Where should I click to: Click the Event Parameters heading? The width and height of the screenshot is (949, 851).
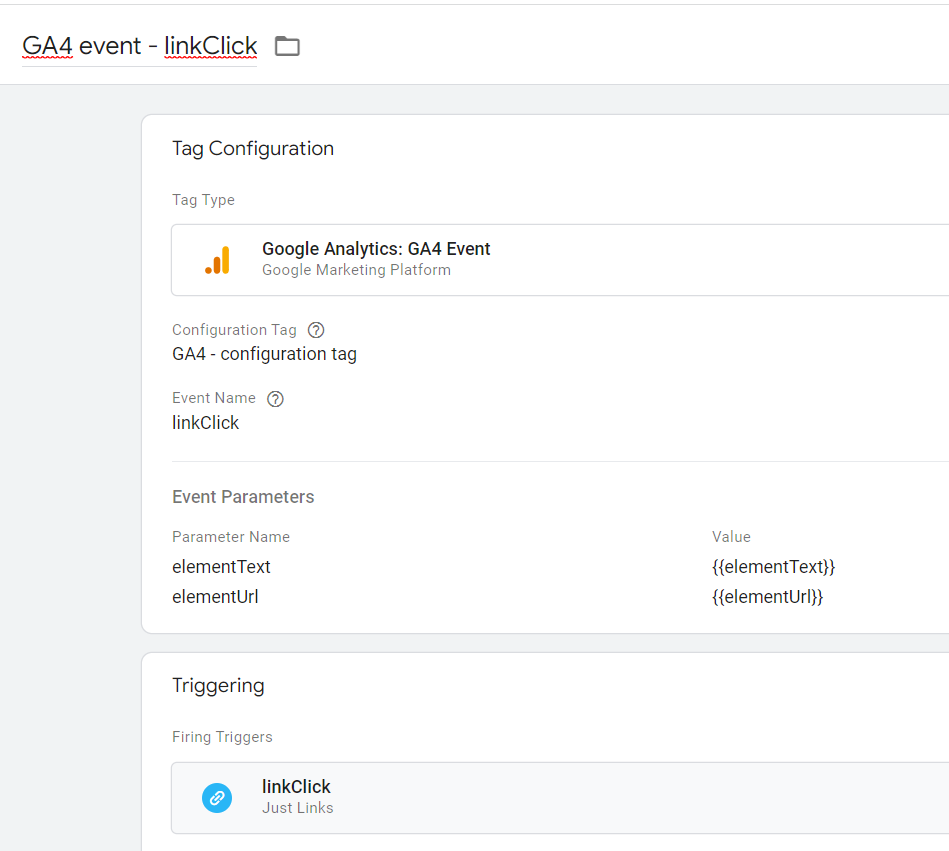pos(243,497)
